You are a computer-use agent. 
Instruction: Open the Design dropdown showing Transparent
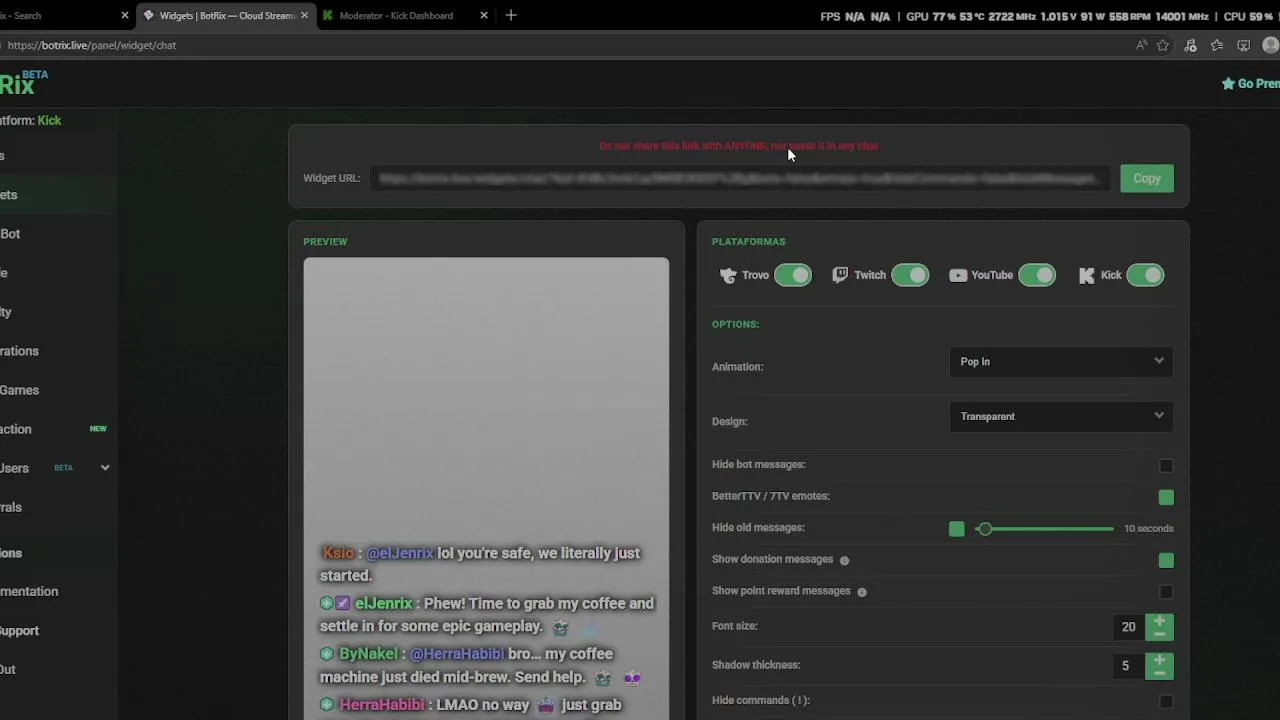[1061, 417]
